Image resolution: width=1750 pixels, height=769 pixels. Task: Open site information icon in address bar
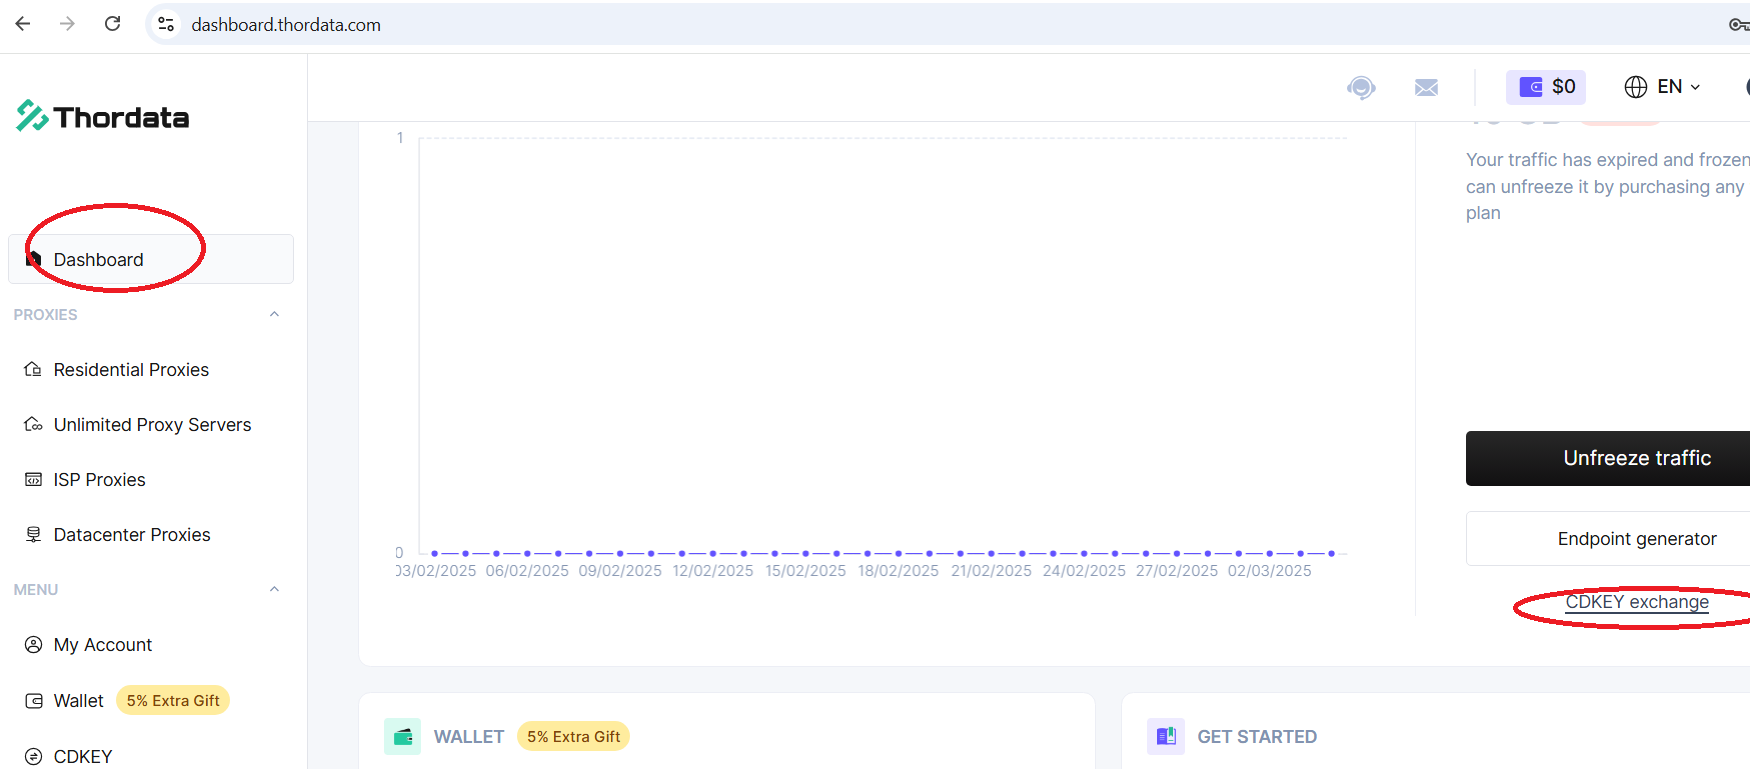tap(166, 24)
